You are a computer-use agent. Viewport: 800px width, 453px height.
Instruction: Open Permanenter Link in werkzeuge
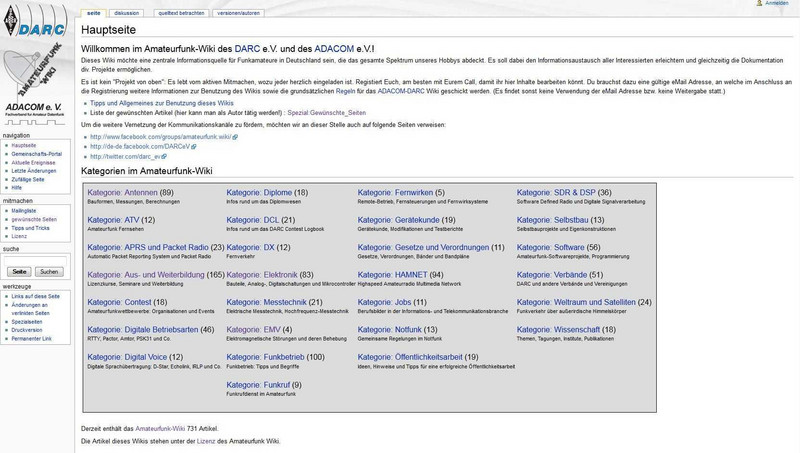[32, 339]
